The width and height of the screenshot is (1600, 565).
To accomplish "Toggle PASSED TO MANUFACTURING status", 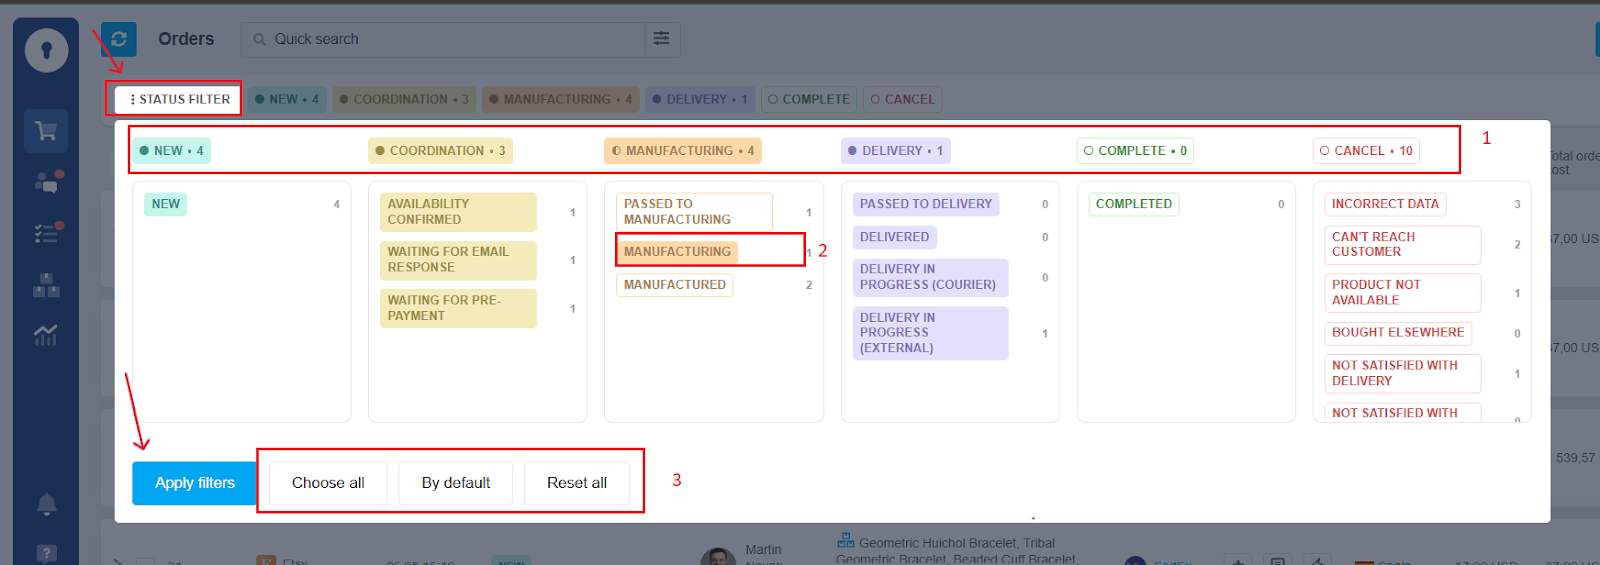I will (x=694, y=212).
